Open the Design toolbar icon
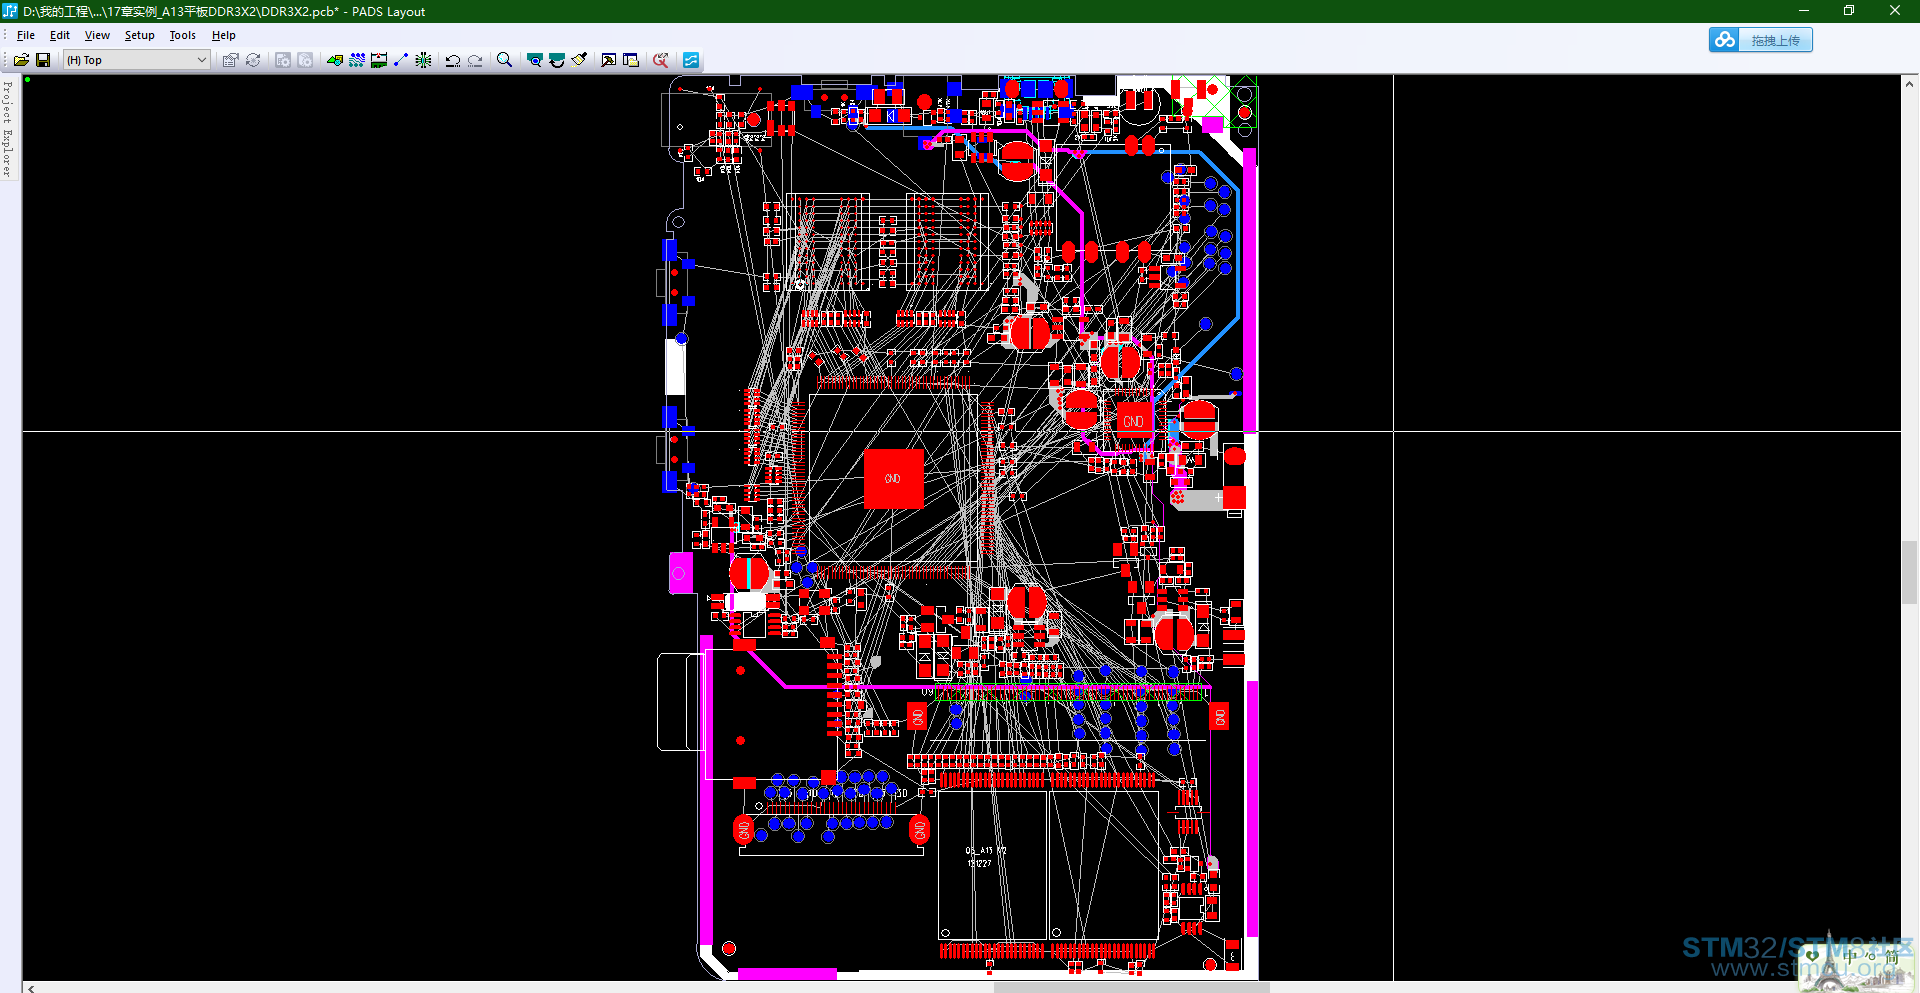 357,60
